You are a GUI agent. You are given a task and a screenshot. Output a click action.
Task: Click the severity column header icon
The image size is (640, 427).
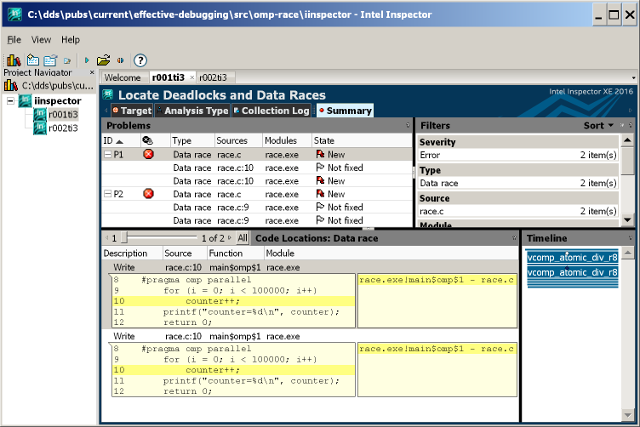[x=147, y=141]
